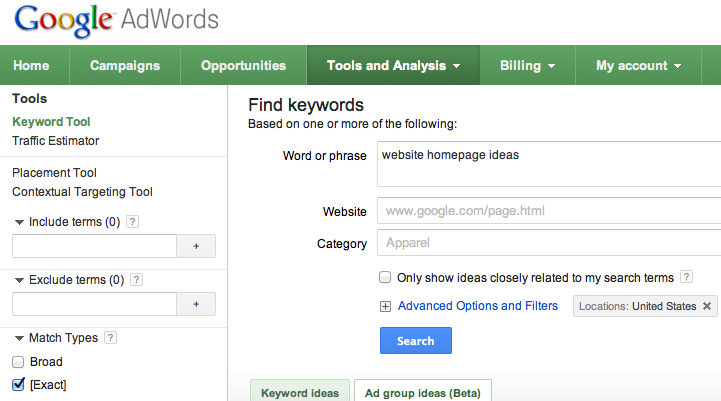Open help for Include terms
The width and height of the screenshot is (721, 401).
click(x=132, y=222)
